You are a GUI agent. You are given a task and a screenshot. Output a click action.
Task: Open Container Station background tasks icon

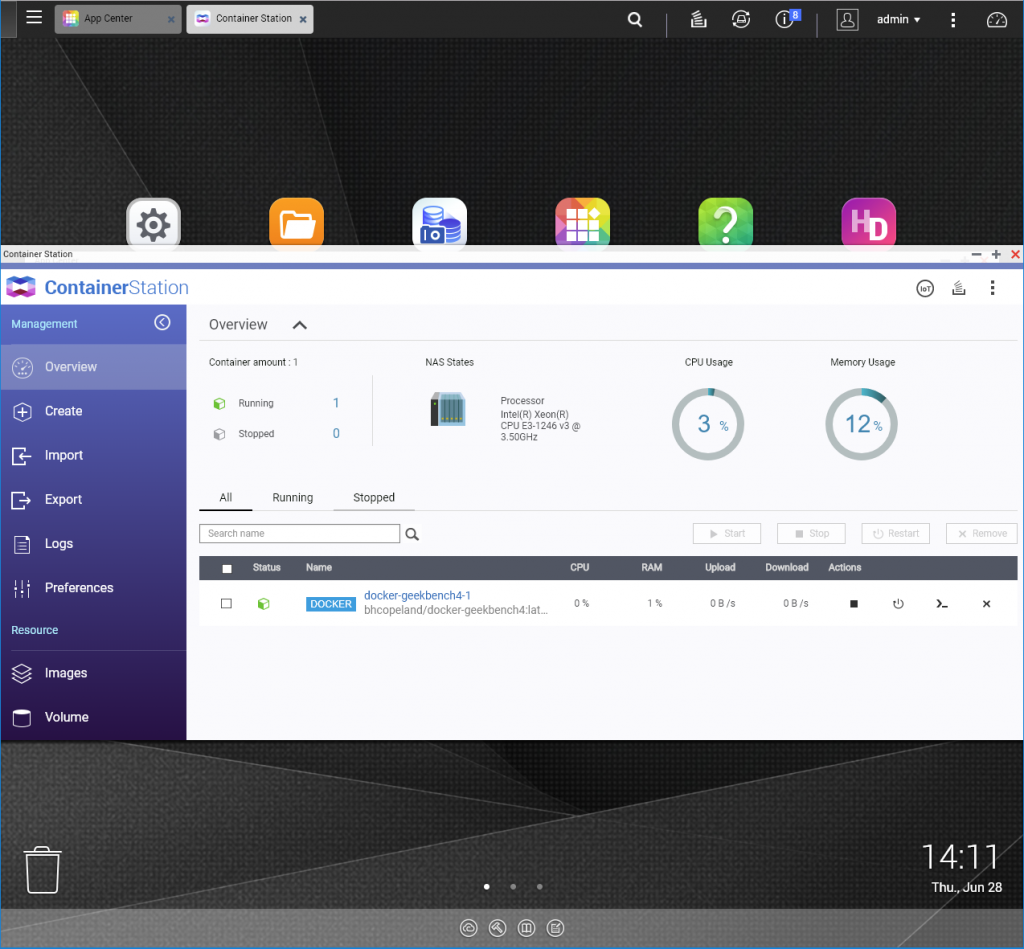click(x=959, y=288)
